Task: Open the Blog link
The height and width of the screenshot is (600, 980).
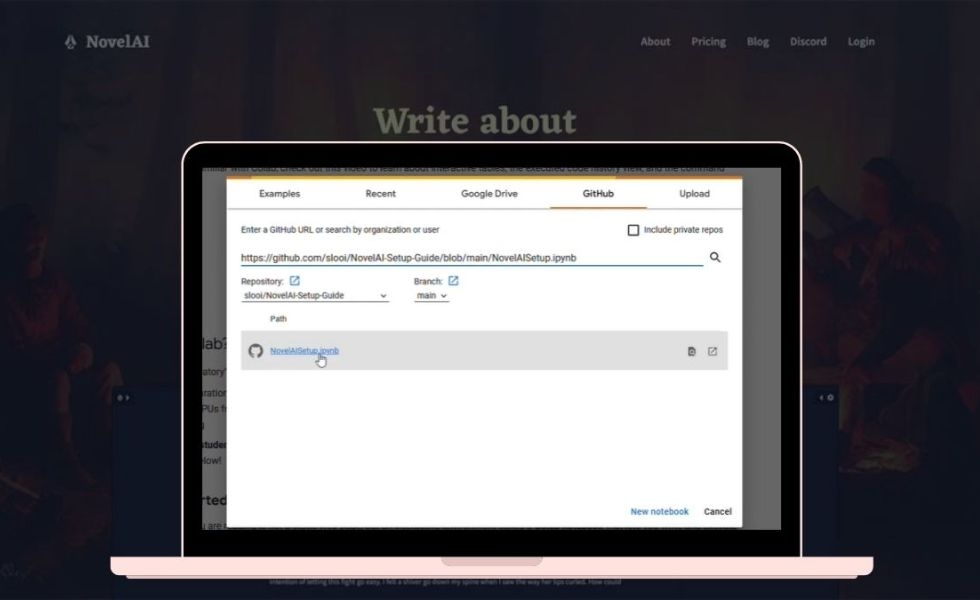Action: coord(758,42)
